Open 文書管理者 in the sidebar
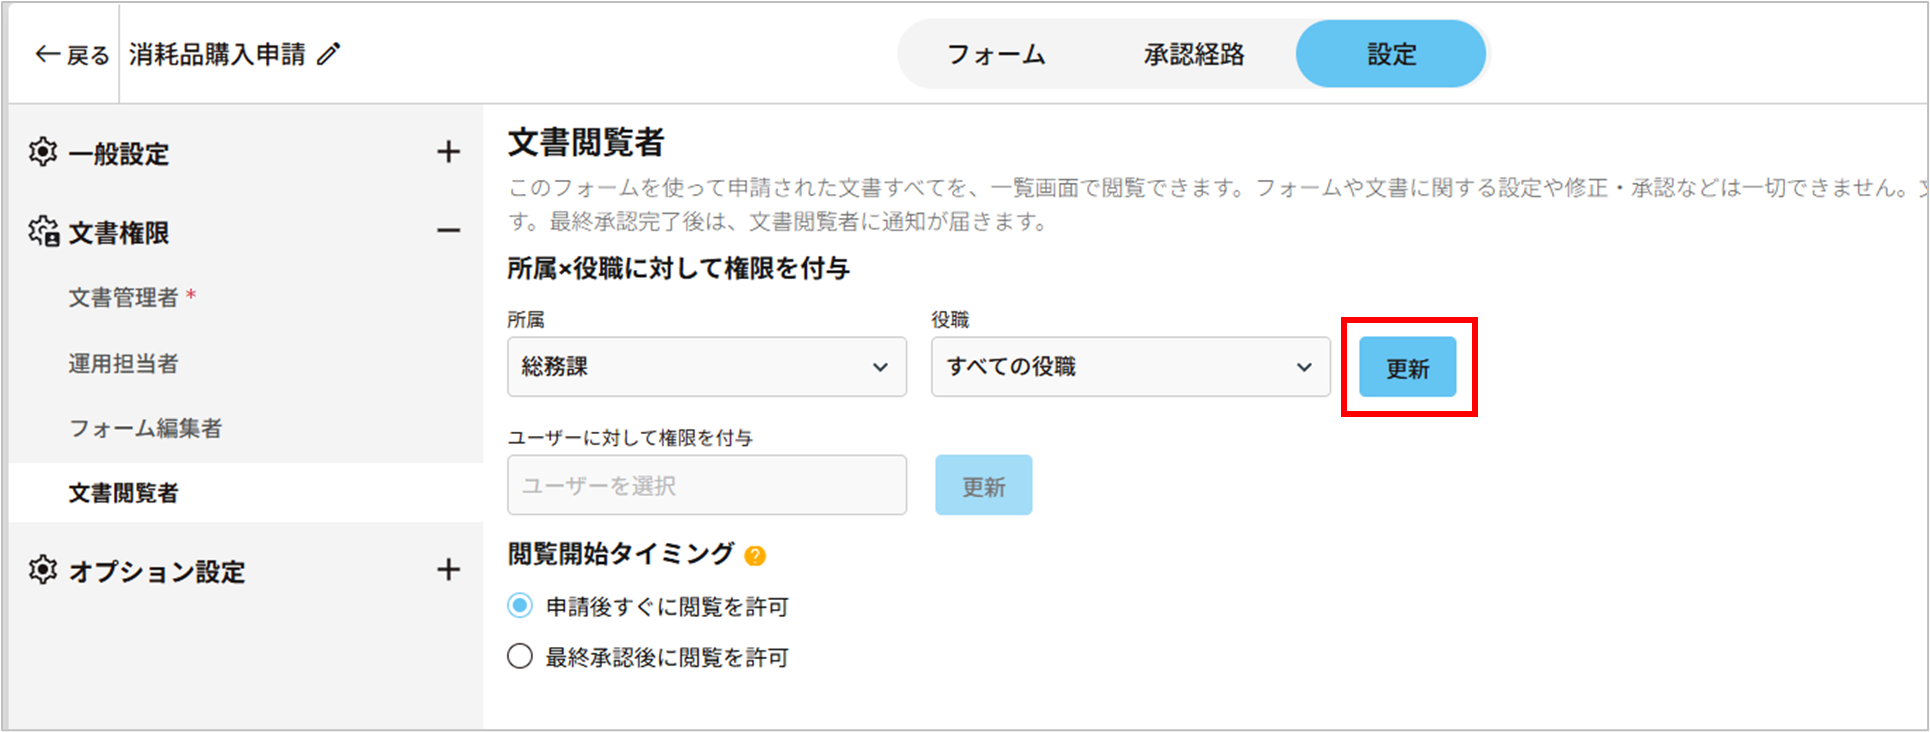The height and width of the screenshot is (732, 1930). click(123, 297)
